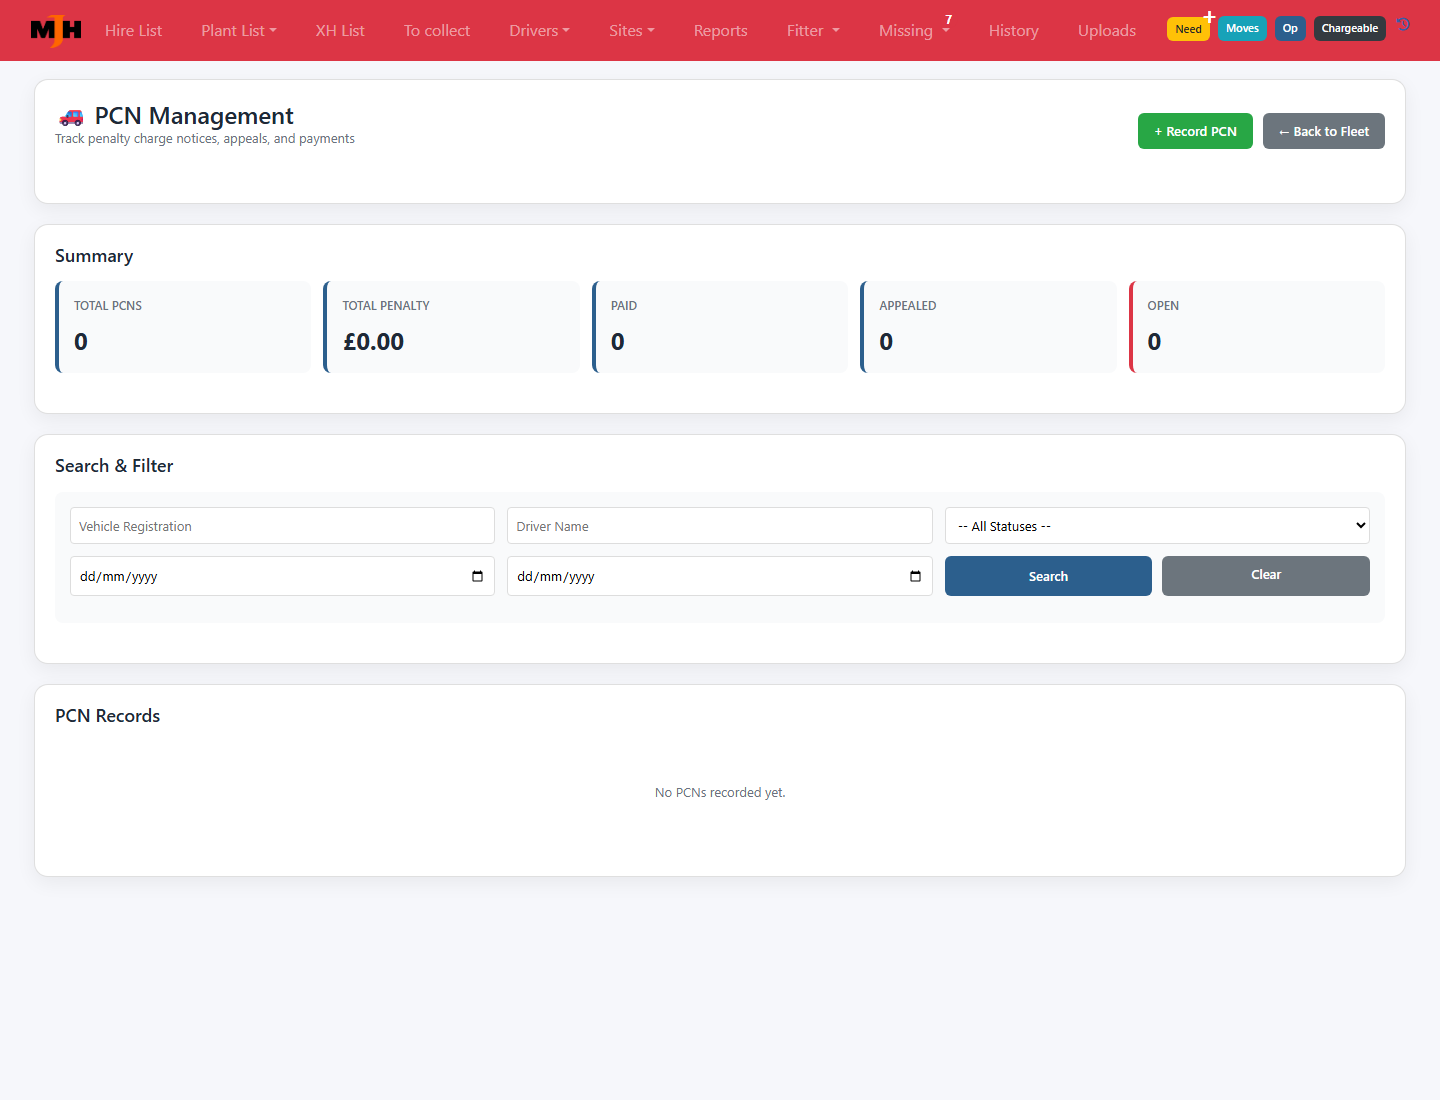Viewport: 1440px width, 1100px height.
Task: Expand the Plant List dropdown menu
Action: click(x=239, y=31)
